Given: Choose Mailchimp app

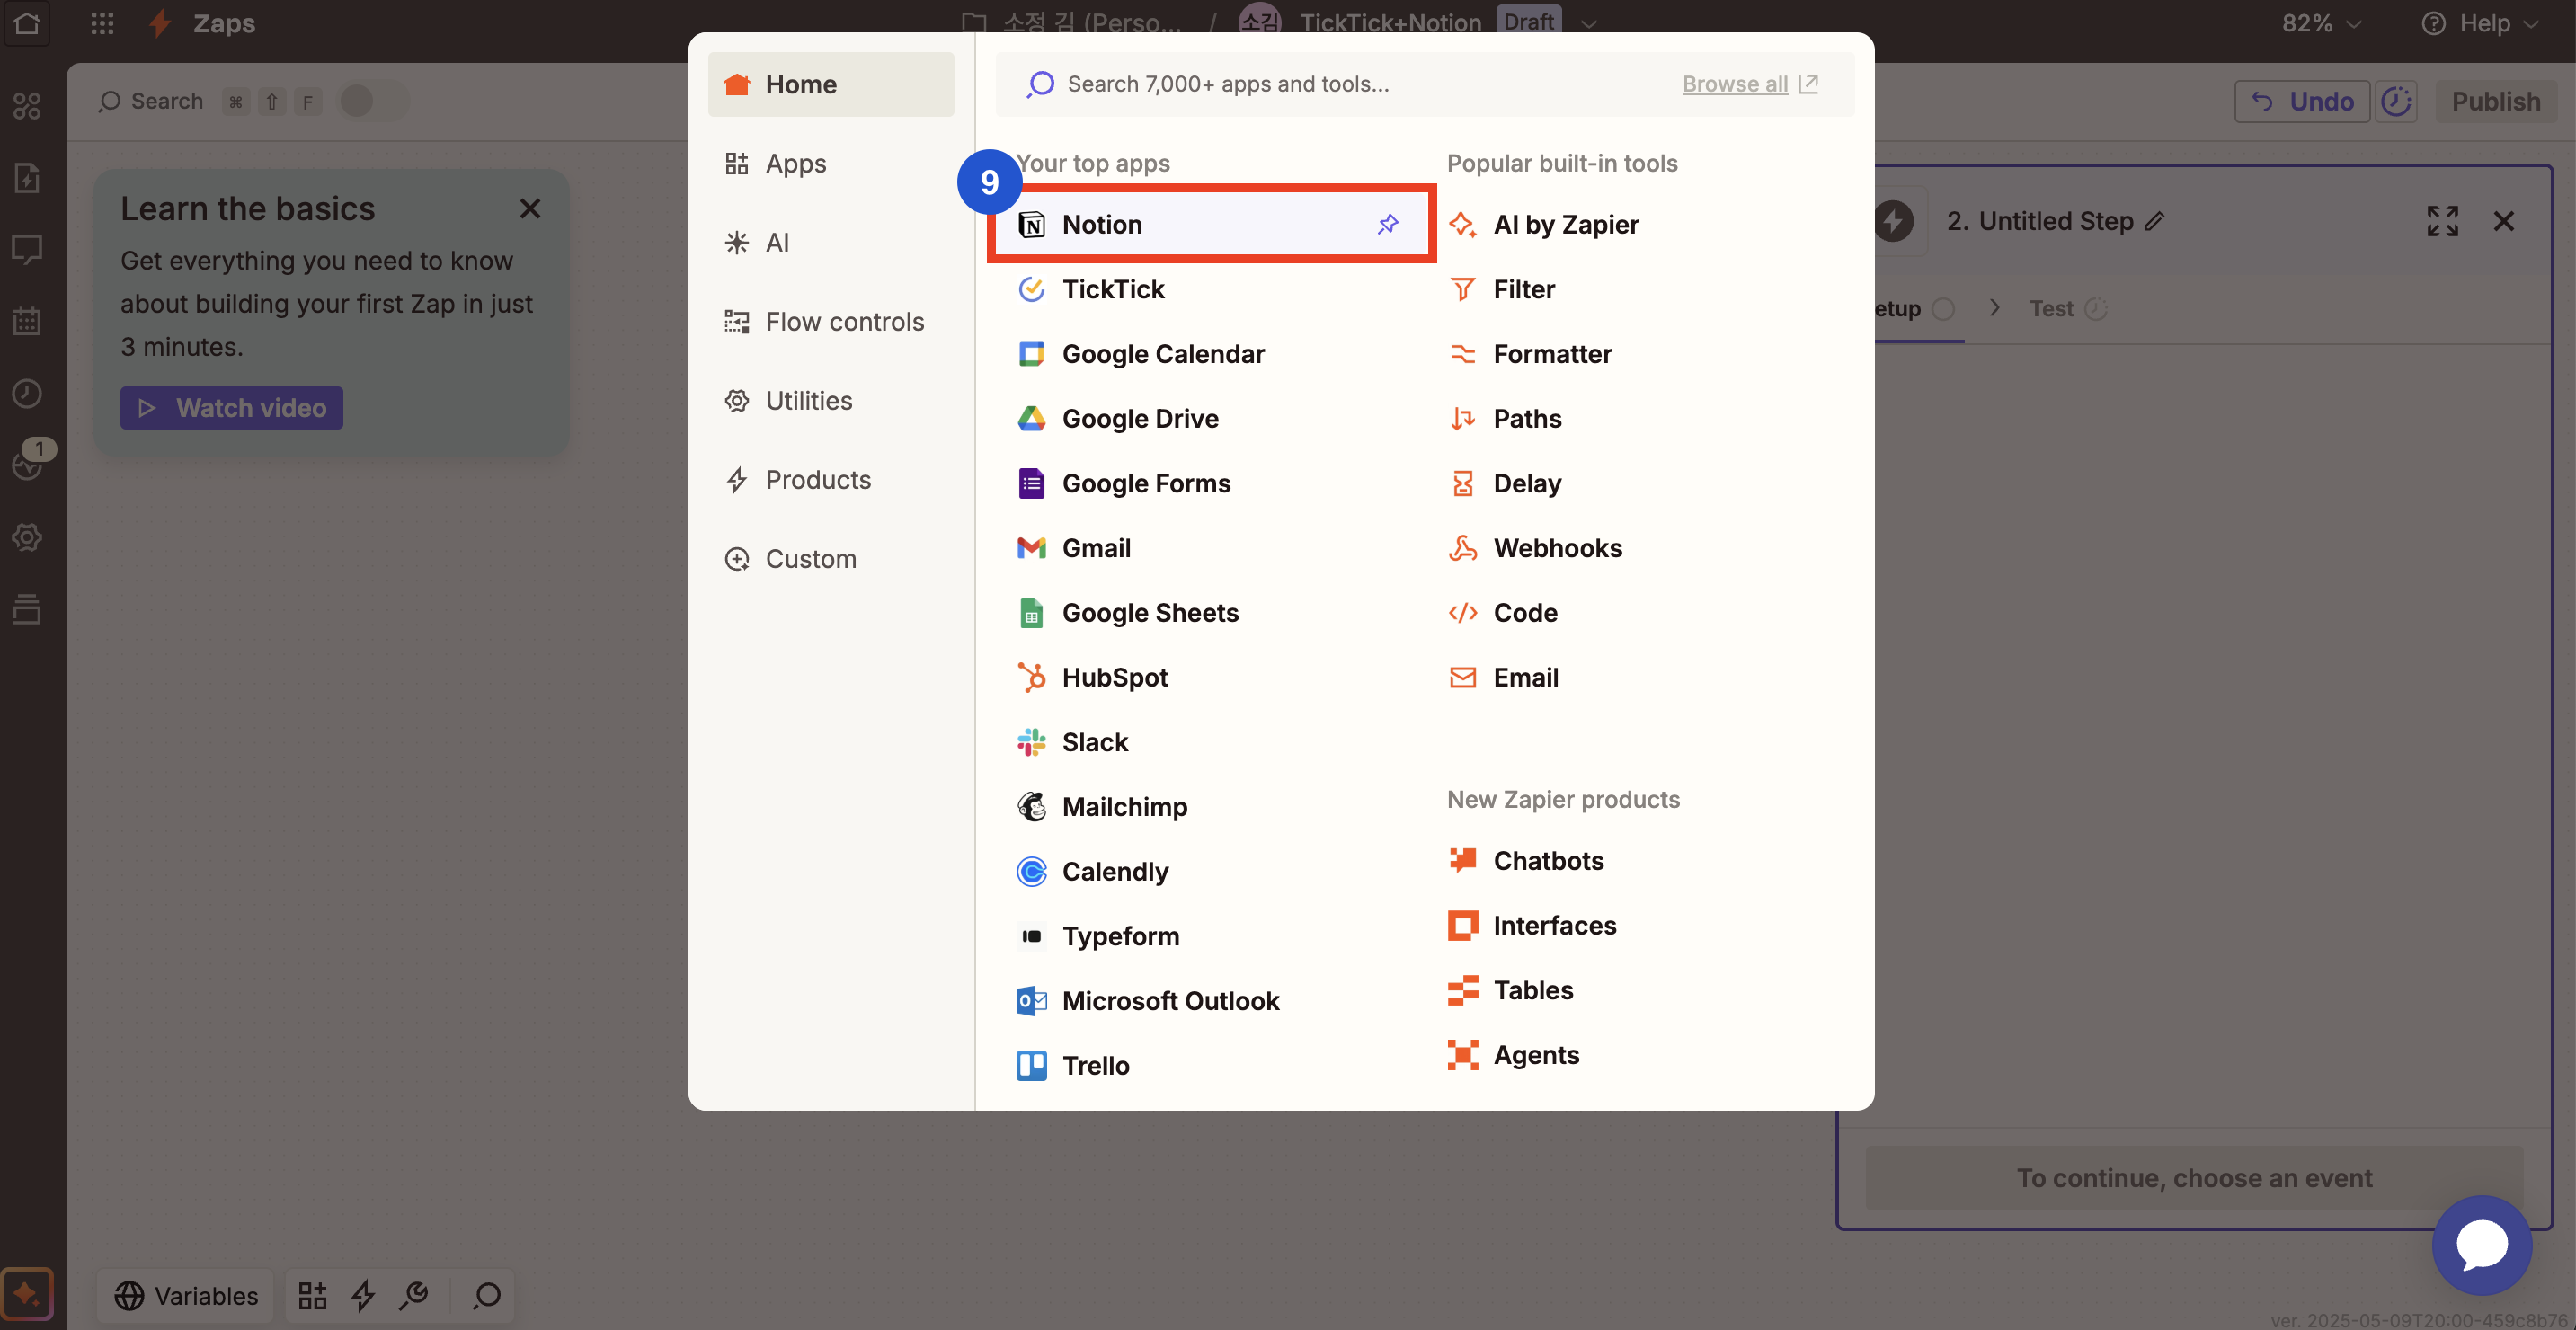Looking at the screenshot, I should click(1210, 806).
